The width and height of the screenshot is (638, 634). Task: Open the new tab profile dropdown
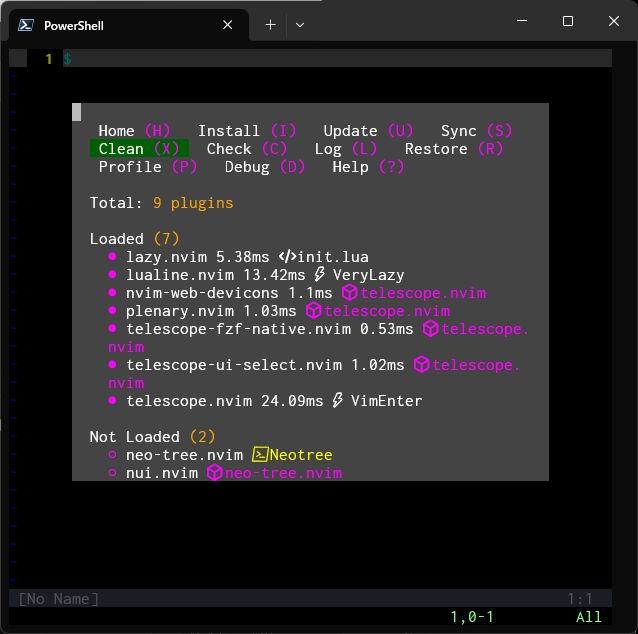(300, 25)
